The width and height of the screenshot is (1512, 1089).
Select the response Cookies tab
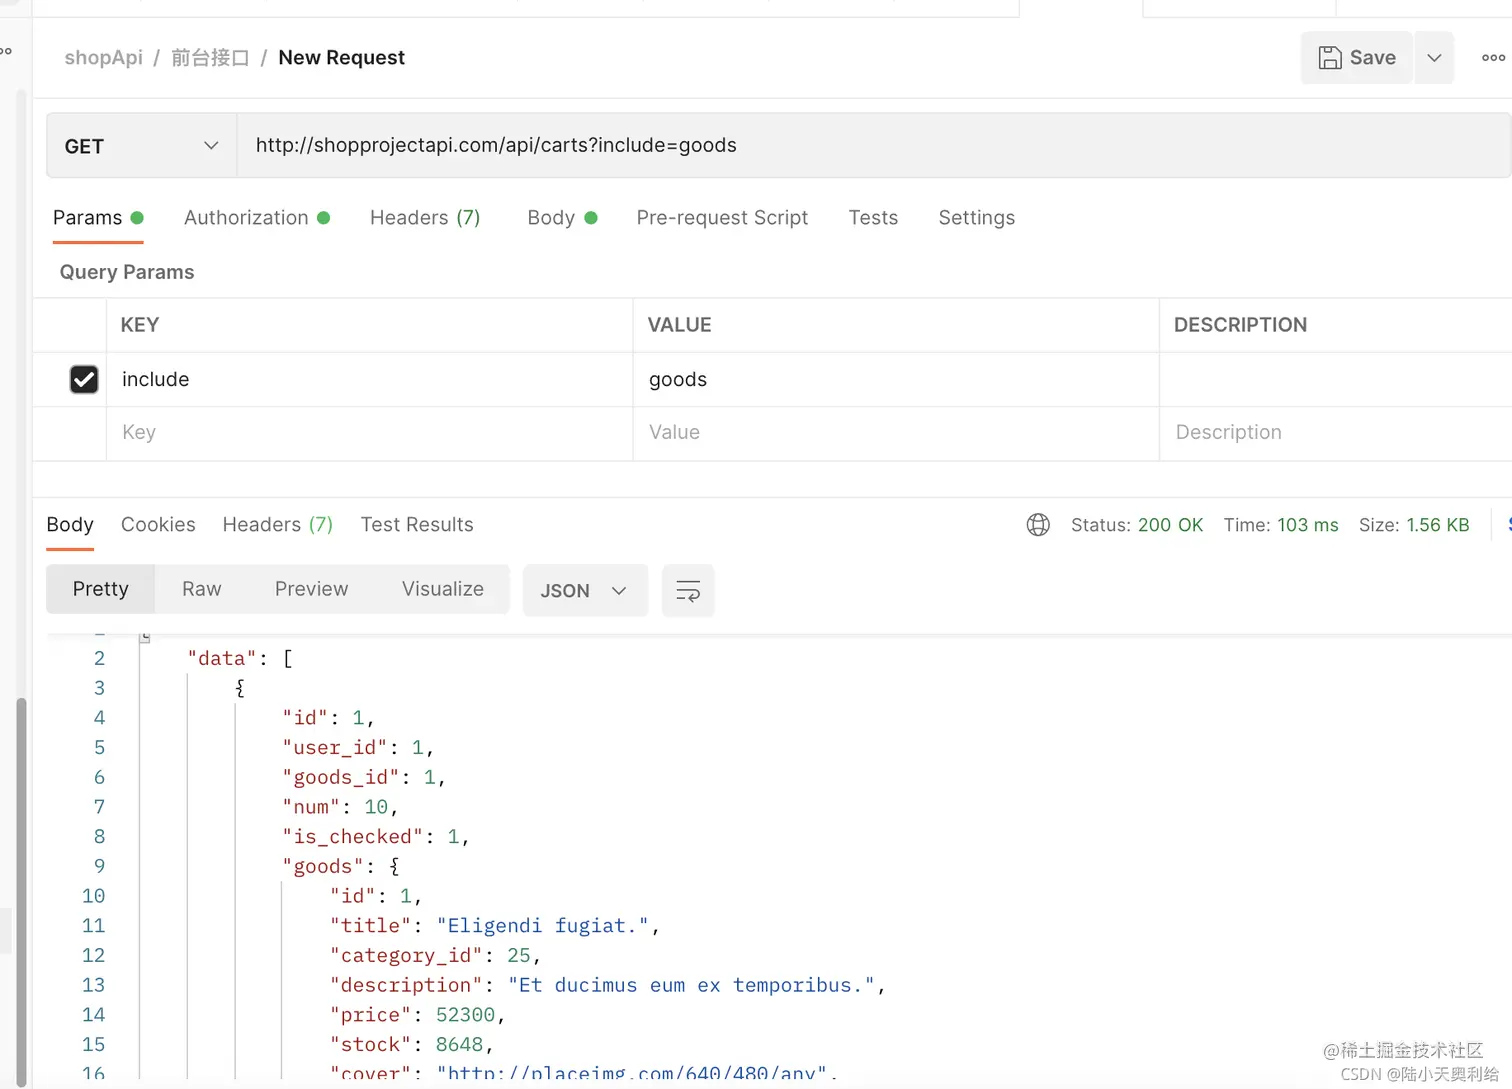pyautogui.click(x=158, y=525)
